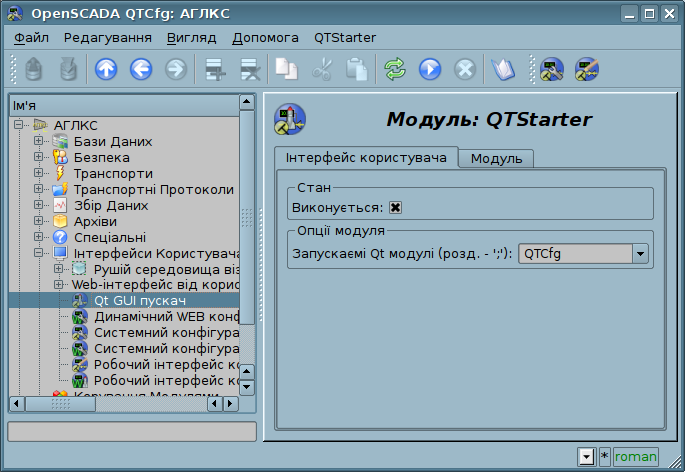This screenshot has height=472, width=685.
Task: Click the QTStarter module header icon
Action: [290, 119]
